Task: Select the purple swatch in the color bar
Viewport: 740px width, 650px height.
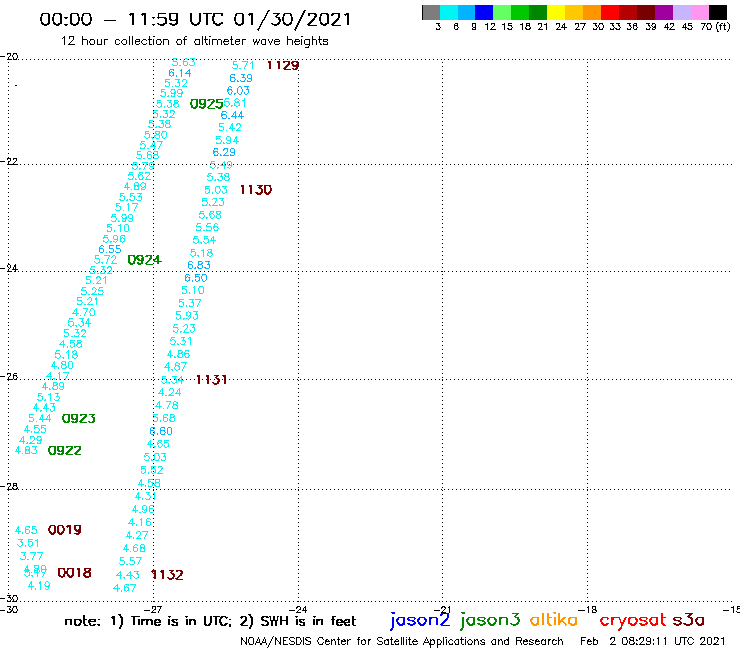Action: coord(664,12)
